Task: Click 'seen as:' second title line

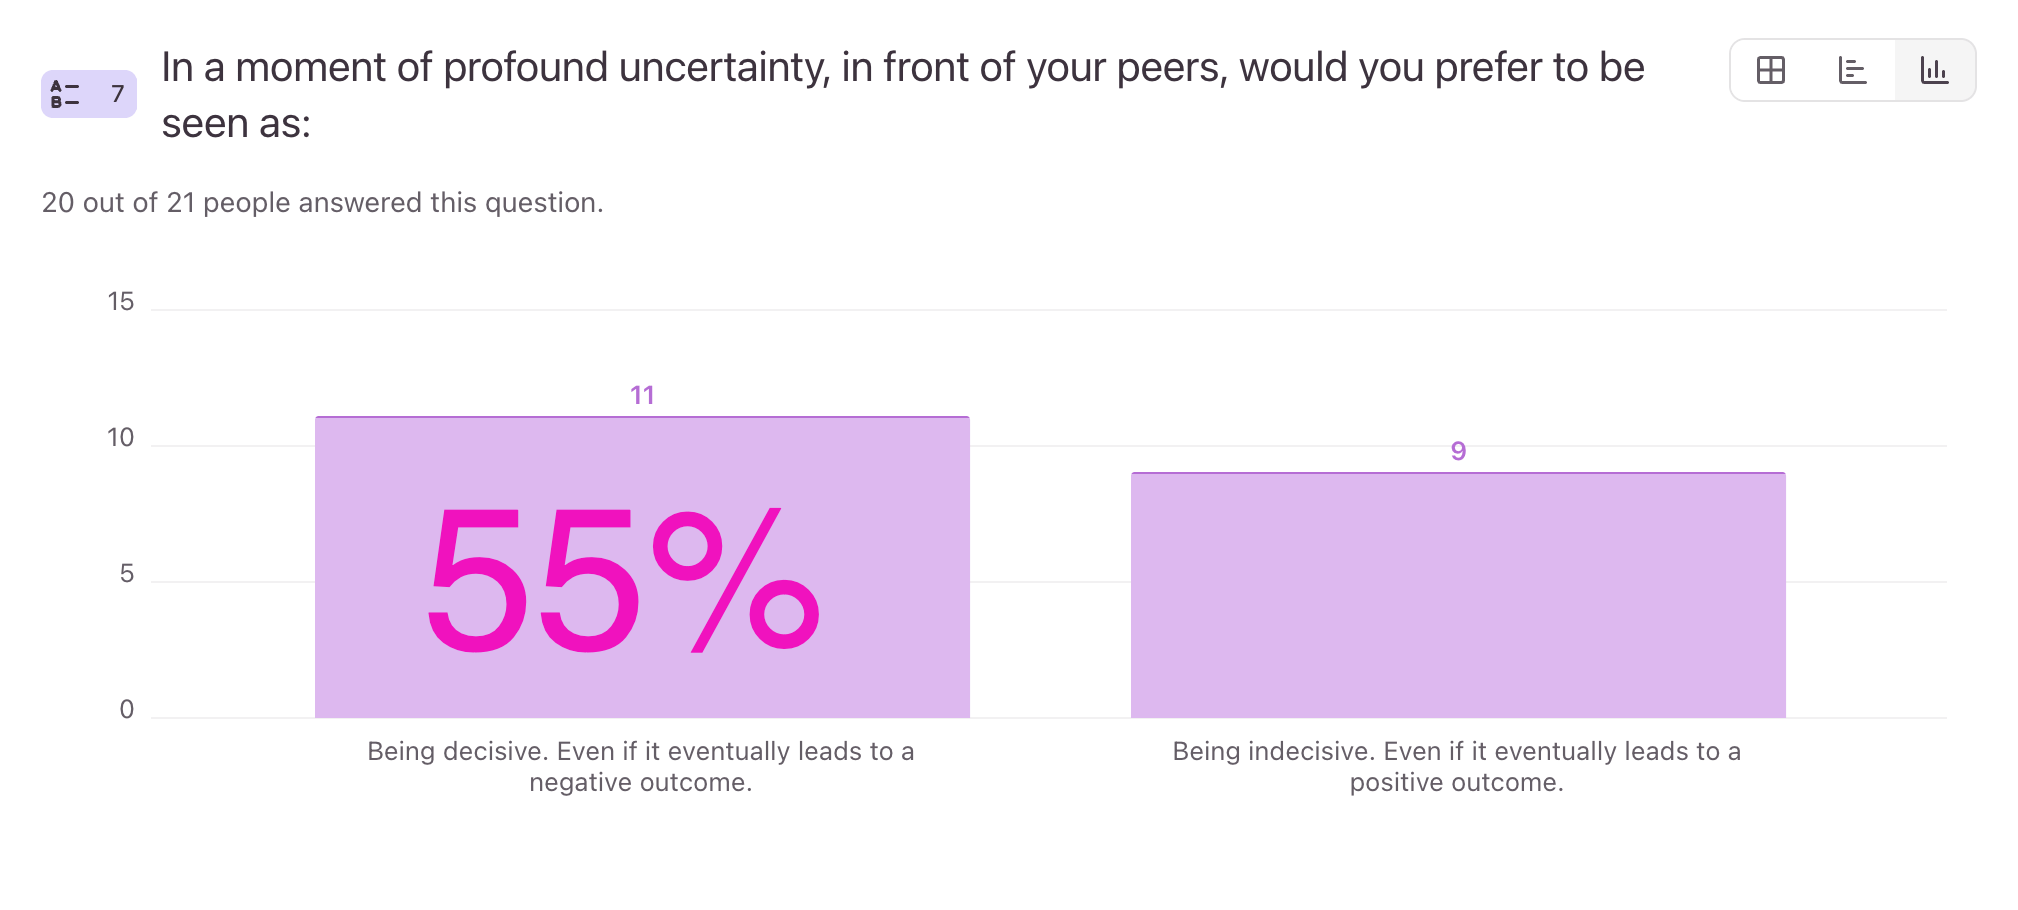Action: point(236,124)
